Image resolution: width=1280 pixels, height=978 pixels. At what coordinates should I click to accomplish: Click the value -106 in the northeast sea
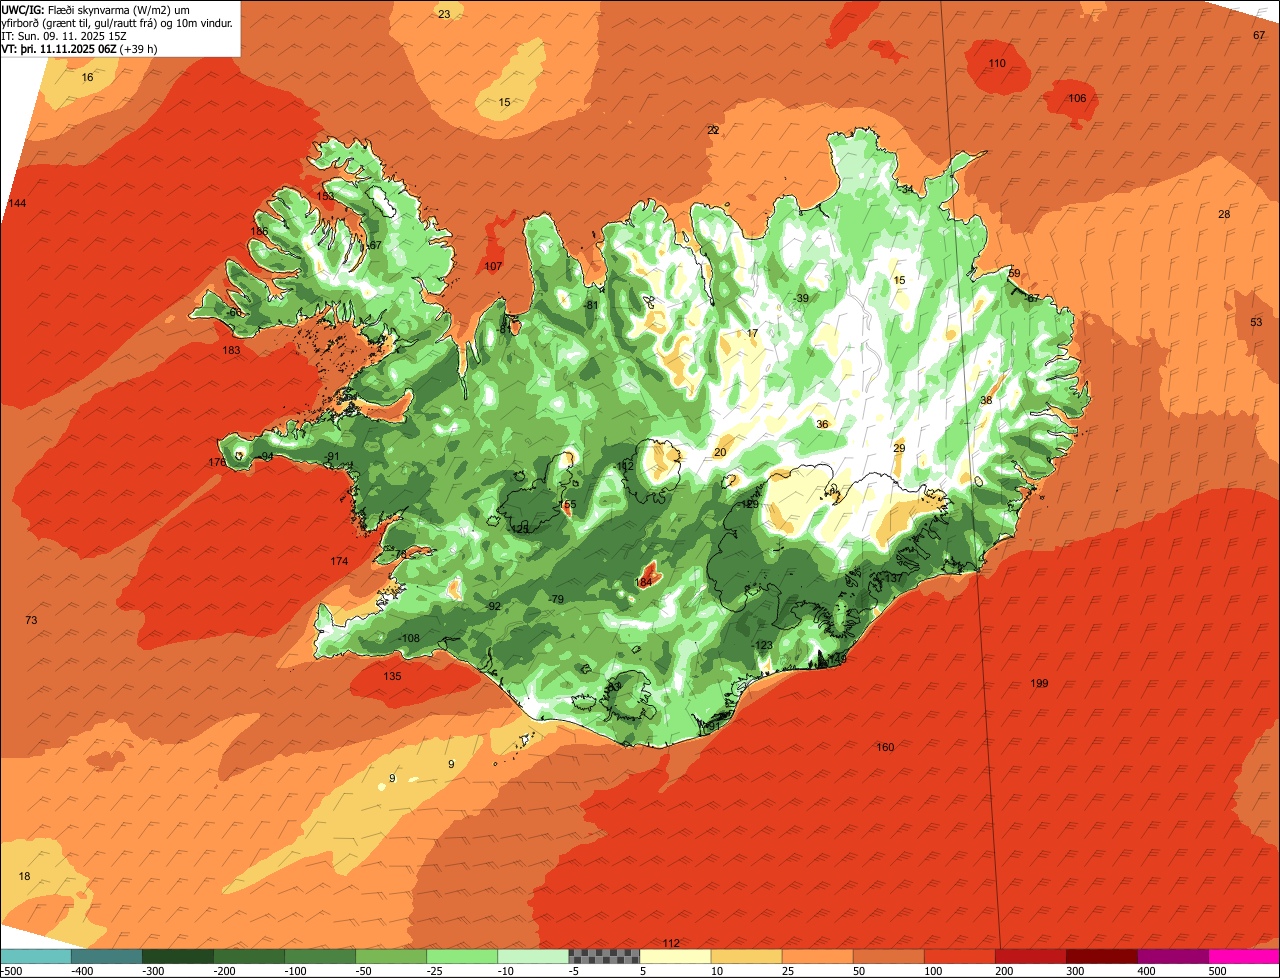click(x=1076, y=98)
